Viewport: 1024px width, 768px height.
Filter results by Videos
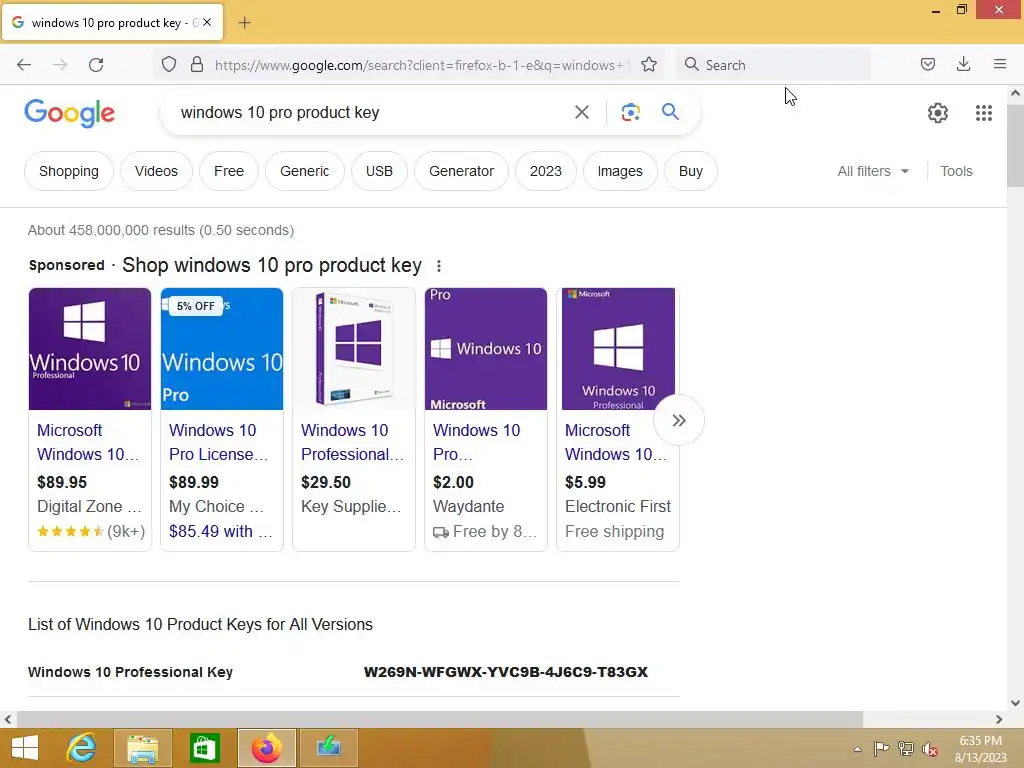(x=156, y=171)
